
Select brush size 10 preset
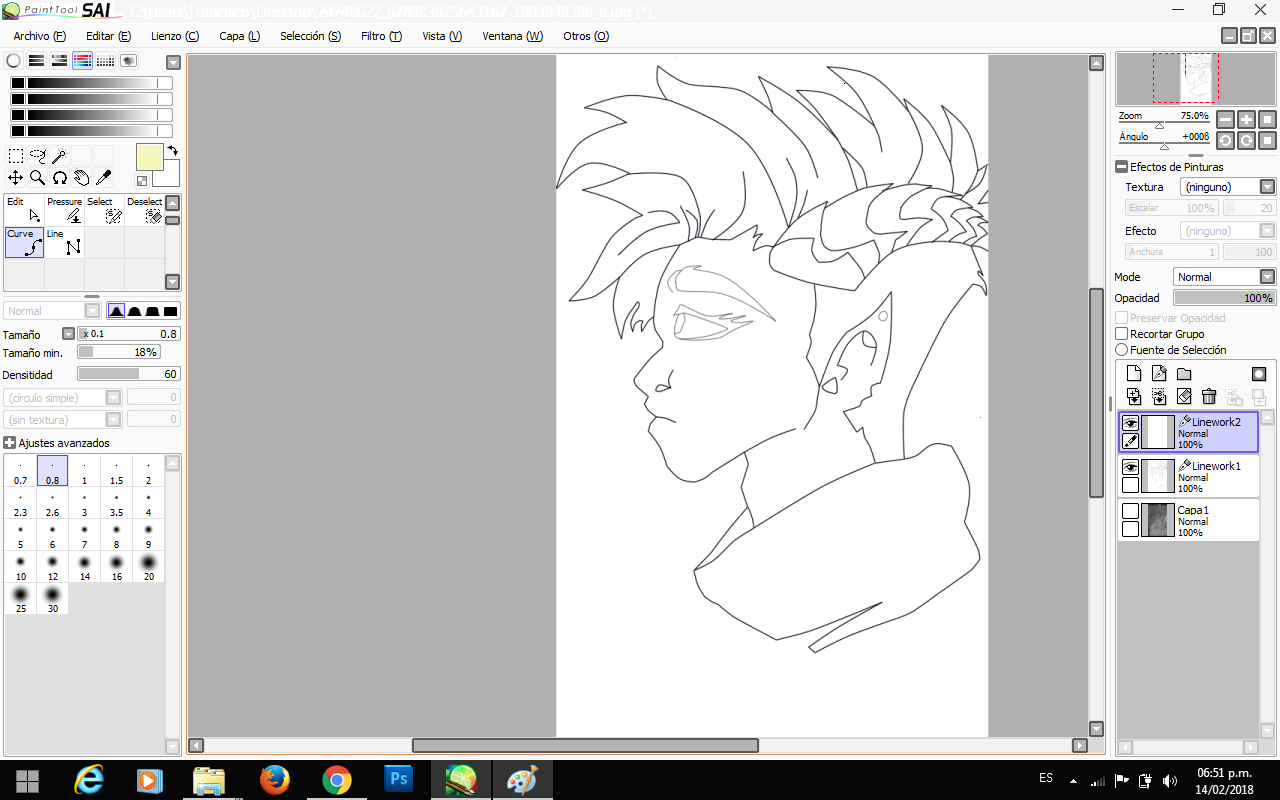click(21, 568)
